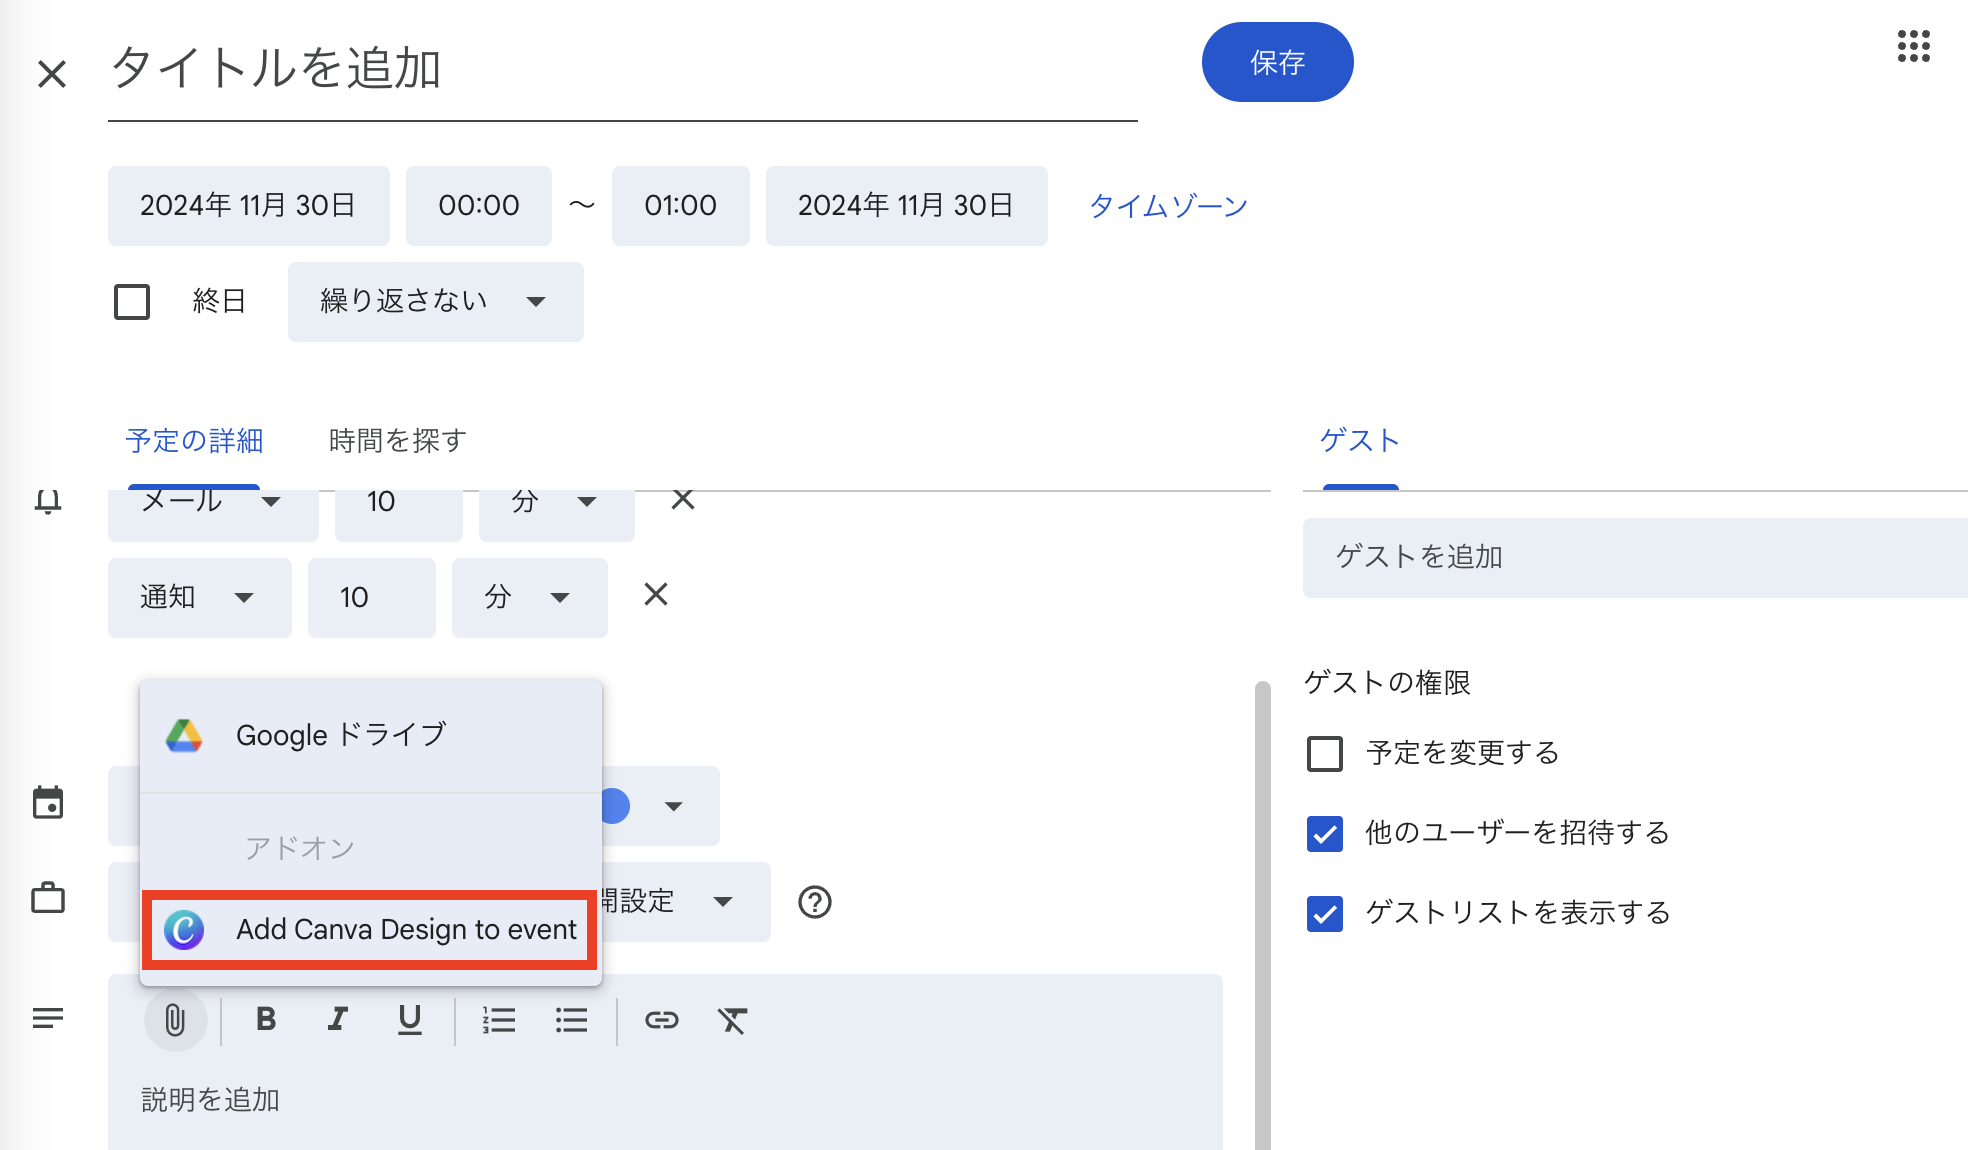The image size is (1968, 1150).
Task: Open the タイムゾーン link
Action: (x=1167, y=206)
